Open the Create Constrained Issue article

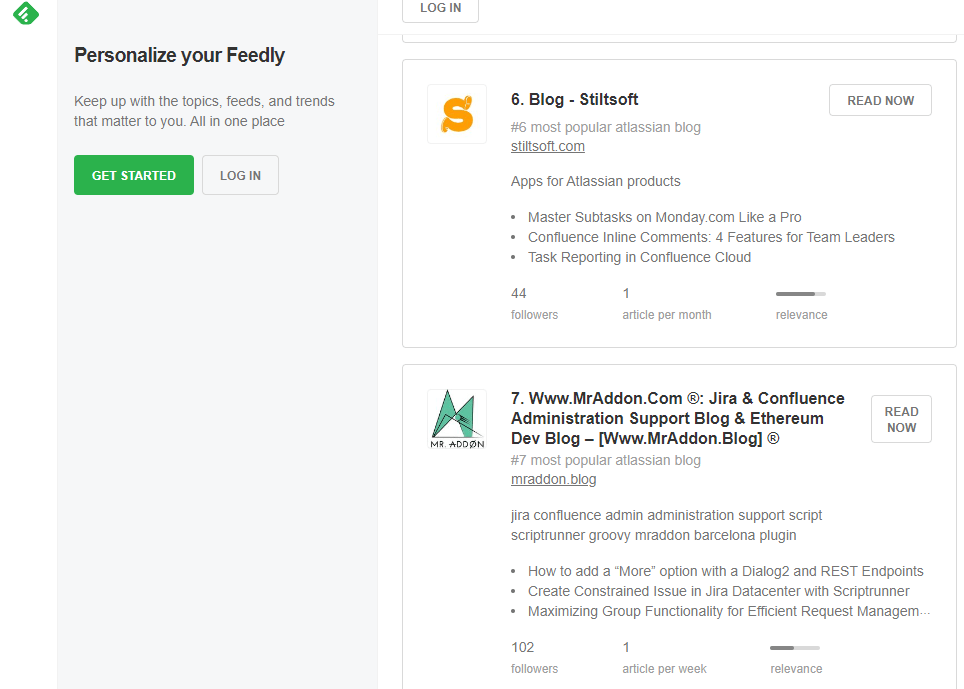pos(718,592)
